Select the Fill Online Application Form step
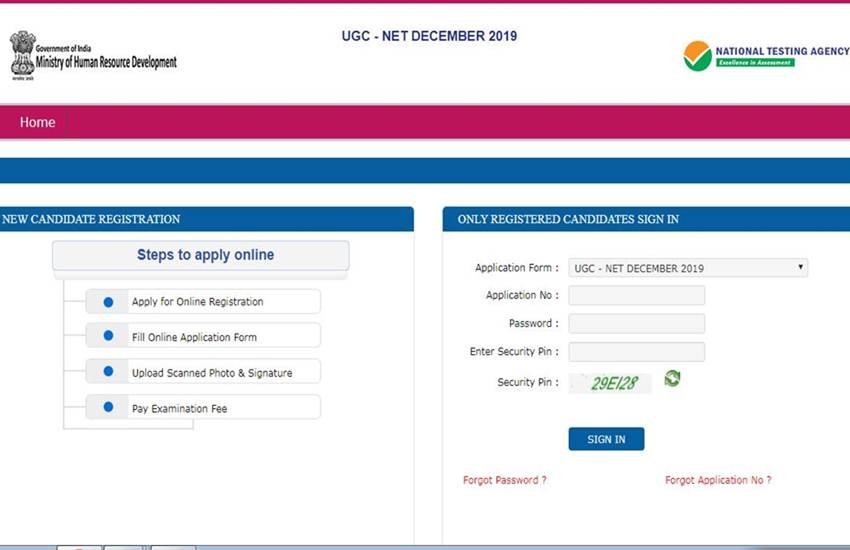This screenshot has height=550, width=850. (x=203, y=337)
